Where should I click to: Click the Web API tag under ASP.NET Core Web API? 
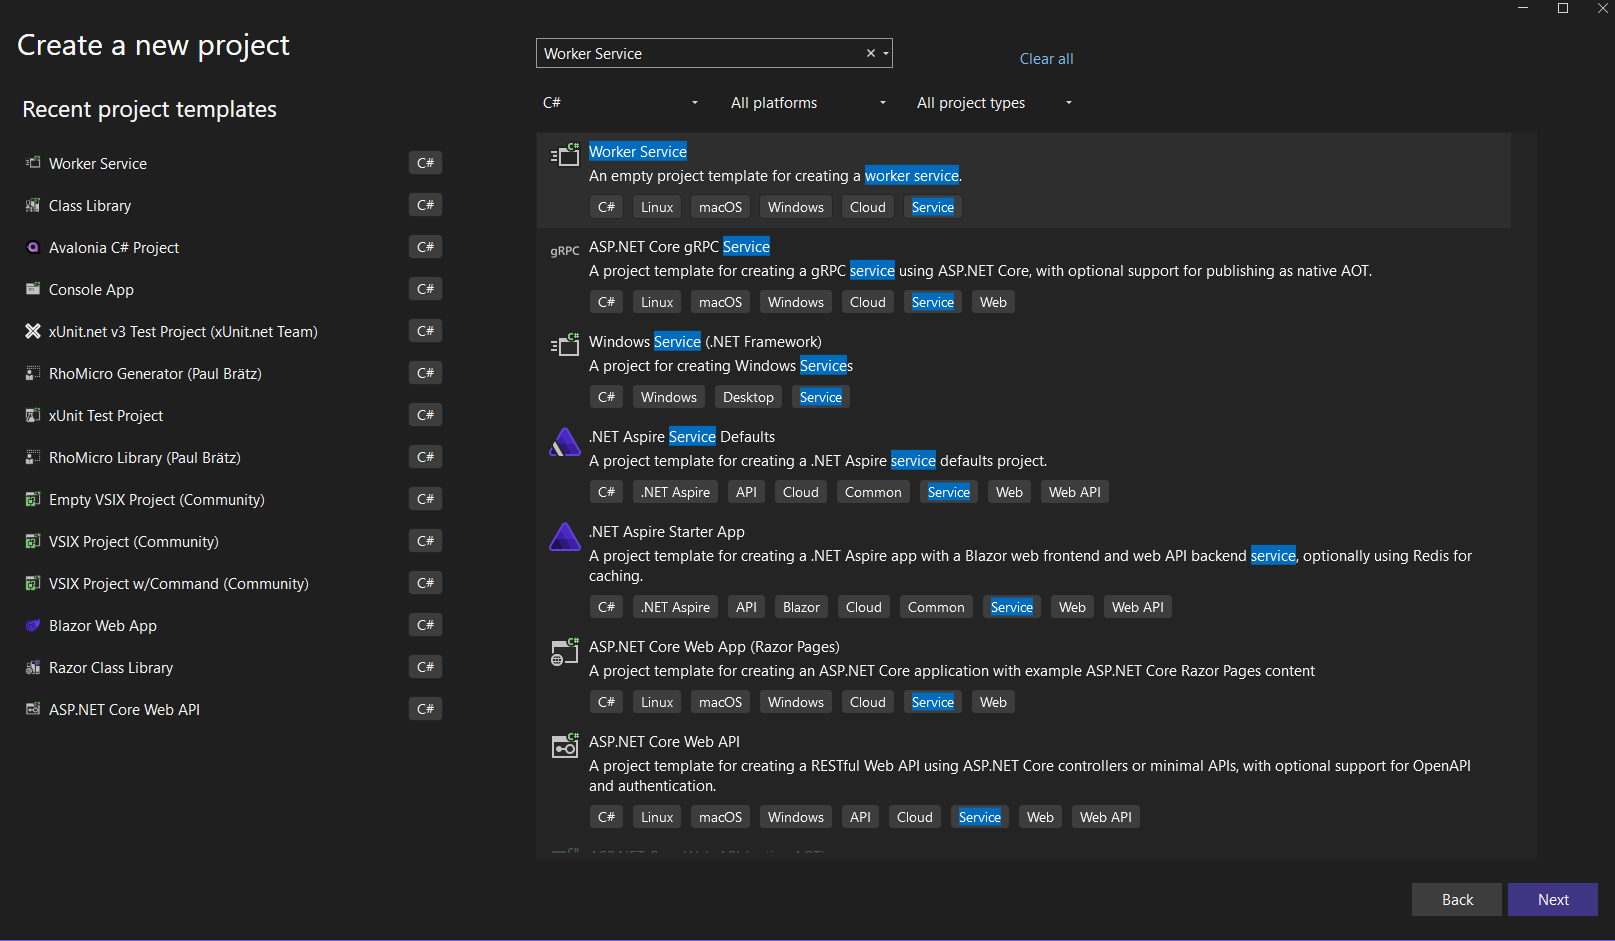tap(1106, 817)
